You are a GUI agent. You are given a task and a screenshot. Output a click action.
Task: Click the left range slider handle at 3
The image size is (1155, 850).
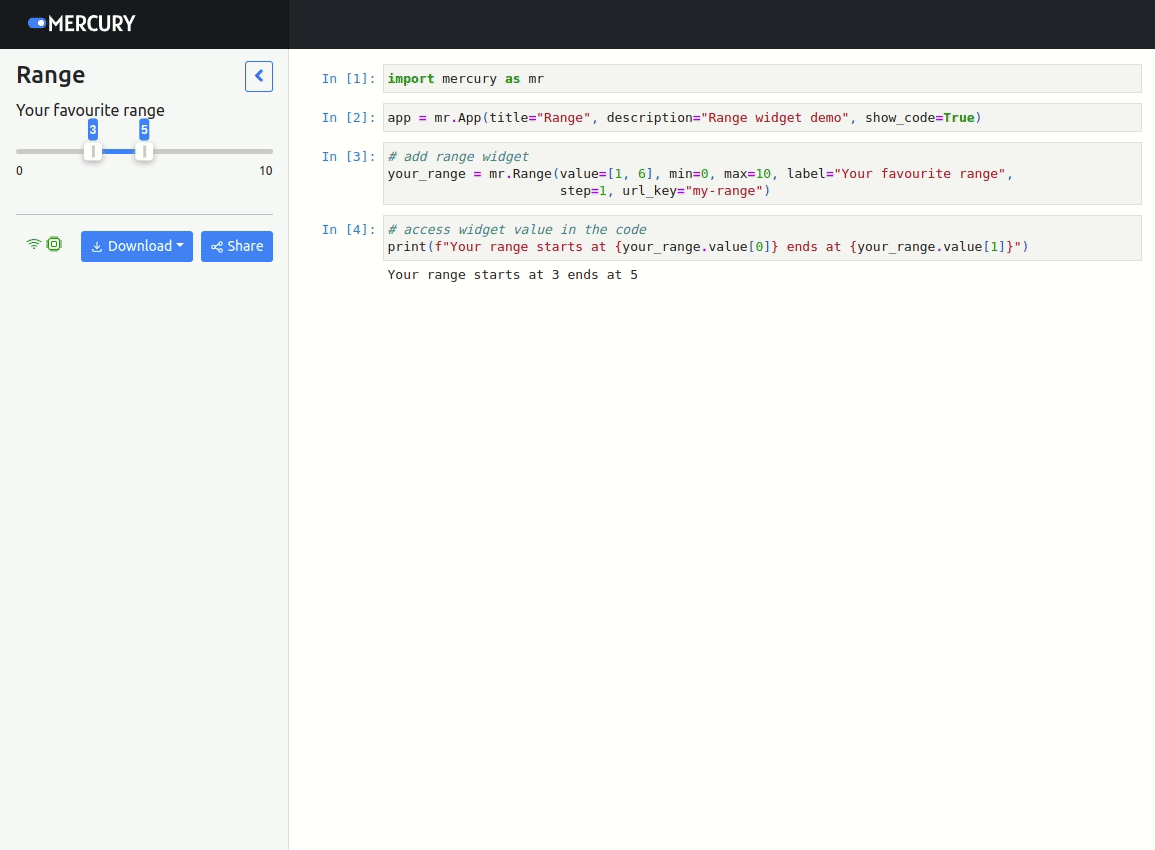pos(93,151)
